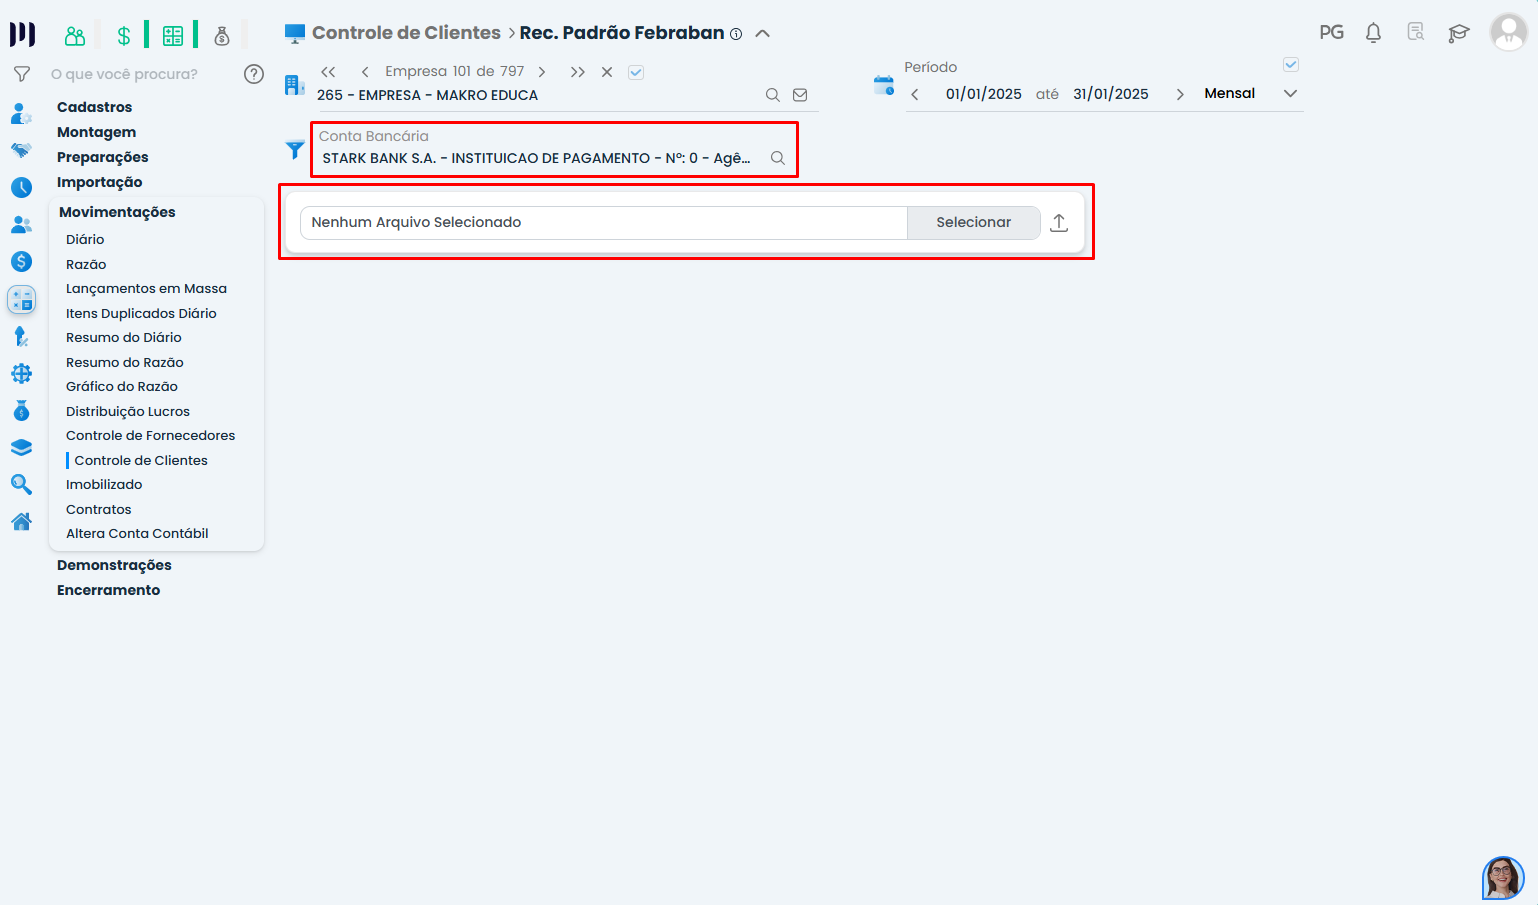Go to the first company
Image resolution: width=1538 pixels, height=905 pixels.
(328, 72)
